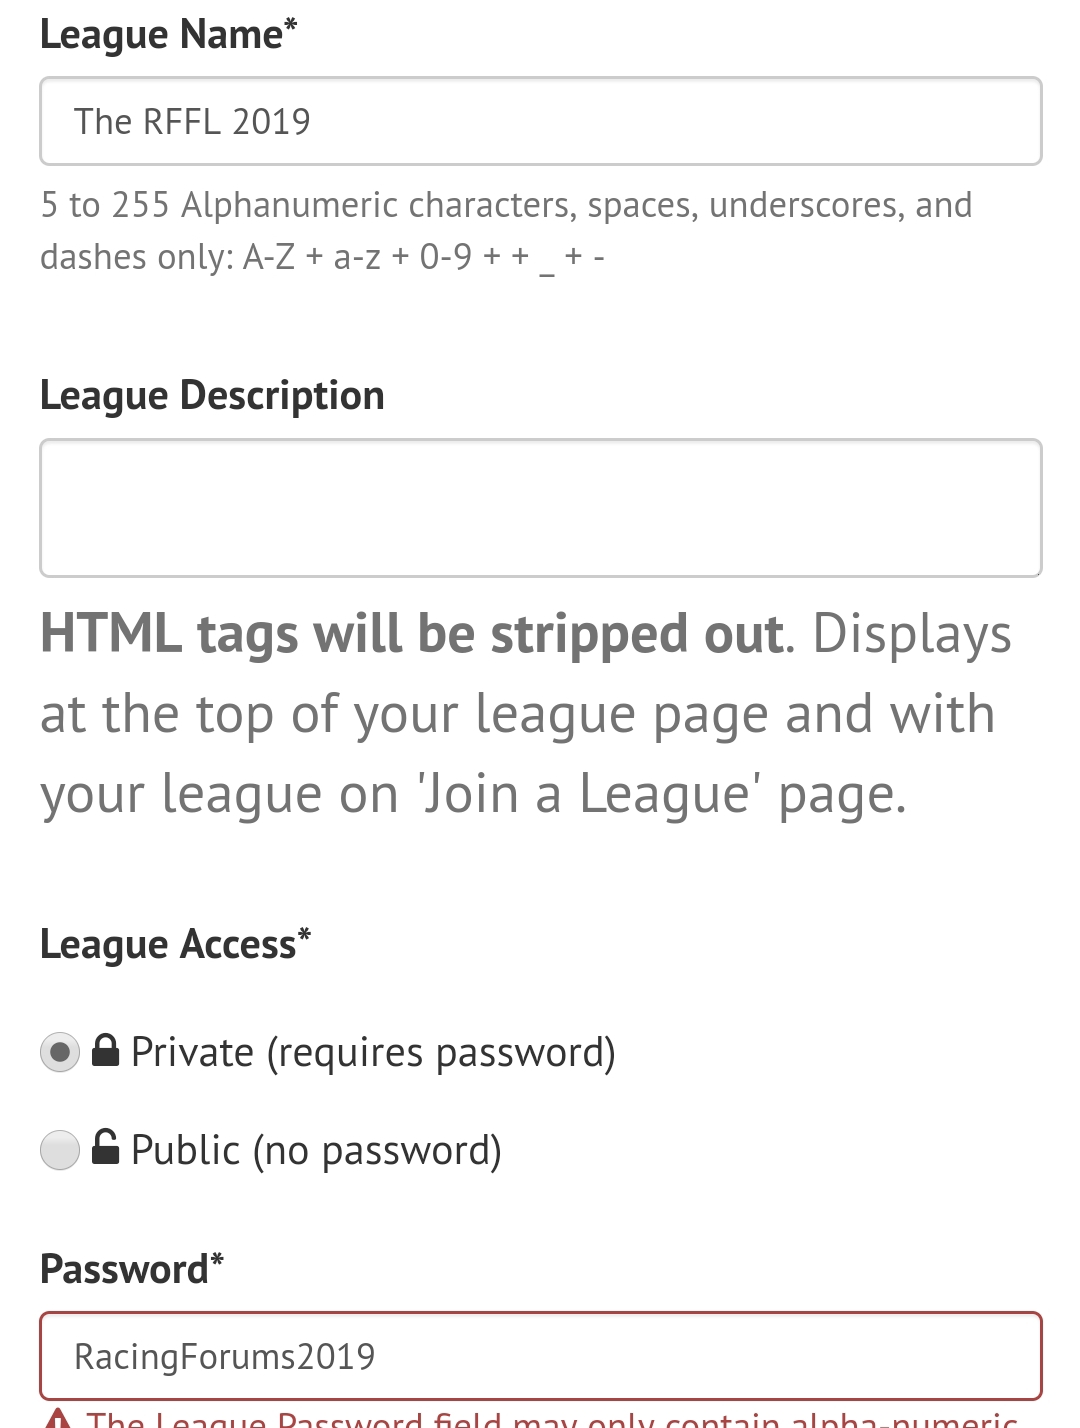The width and height of the screenshot is (1080, 1428).
Task: Click the red League Password error message
Action: [x=552, y=1418]
